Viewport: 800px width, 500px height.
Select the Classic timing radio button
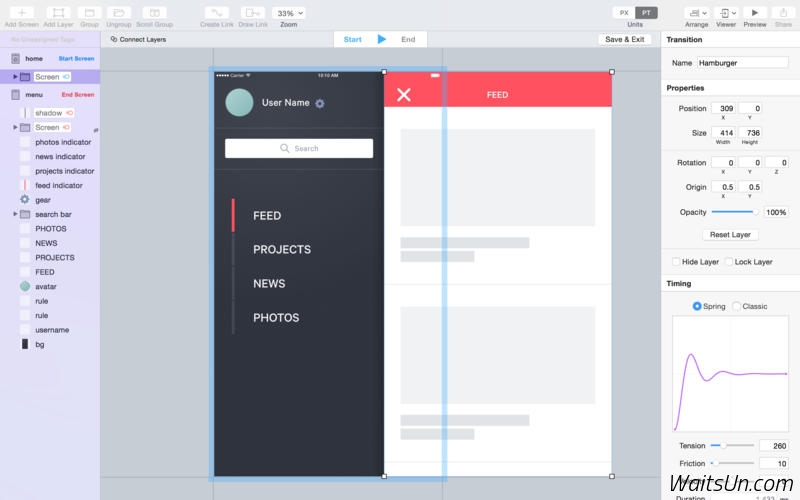(736, 306)
